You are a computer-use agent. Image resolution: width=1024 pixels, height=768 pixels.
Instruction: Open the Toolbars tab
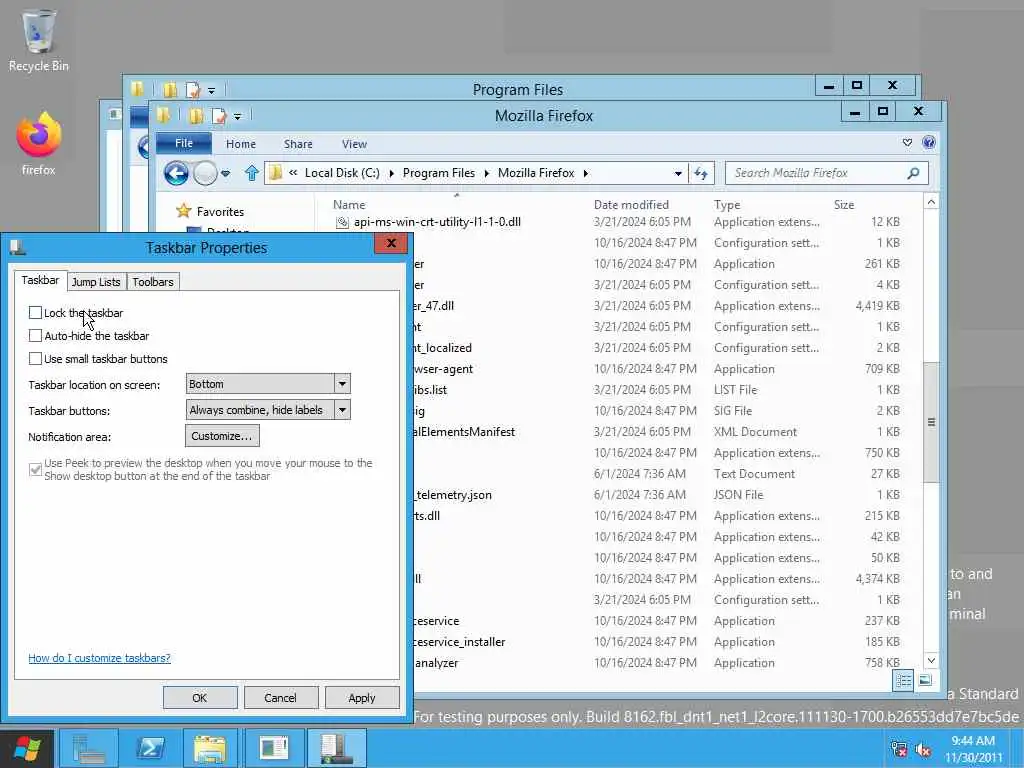pos(153,281)
